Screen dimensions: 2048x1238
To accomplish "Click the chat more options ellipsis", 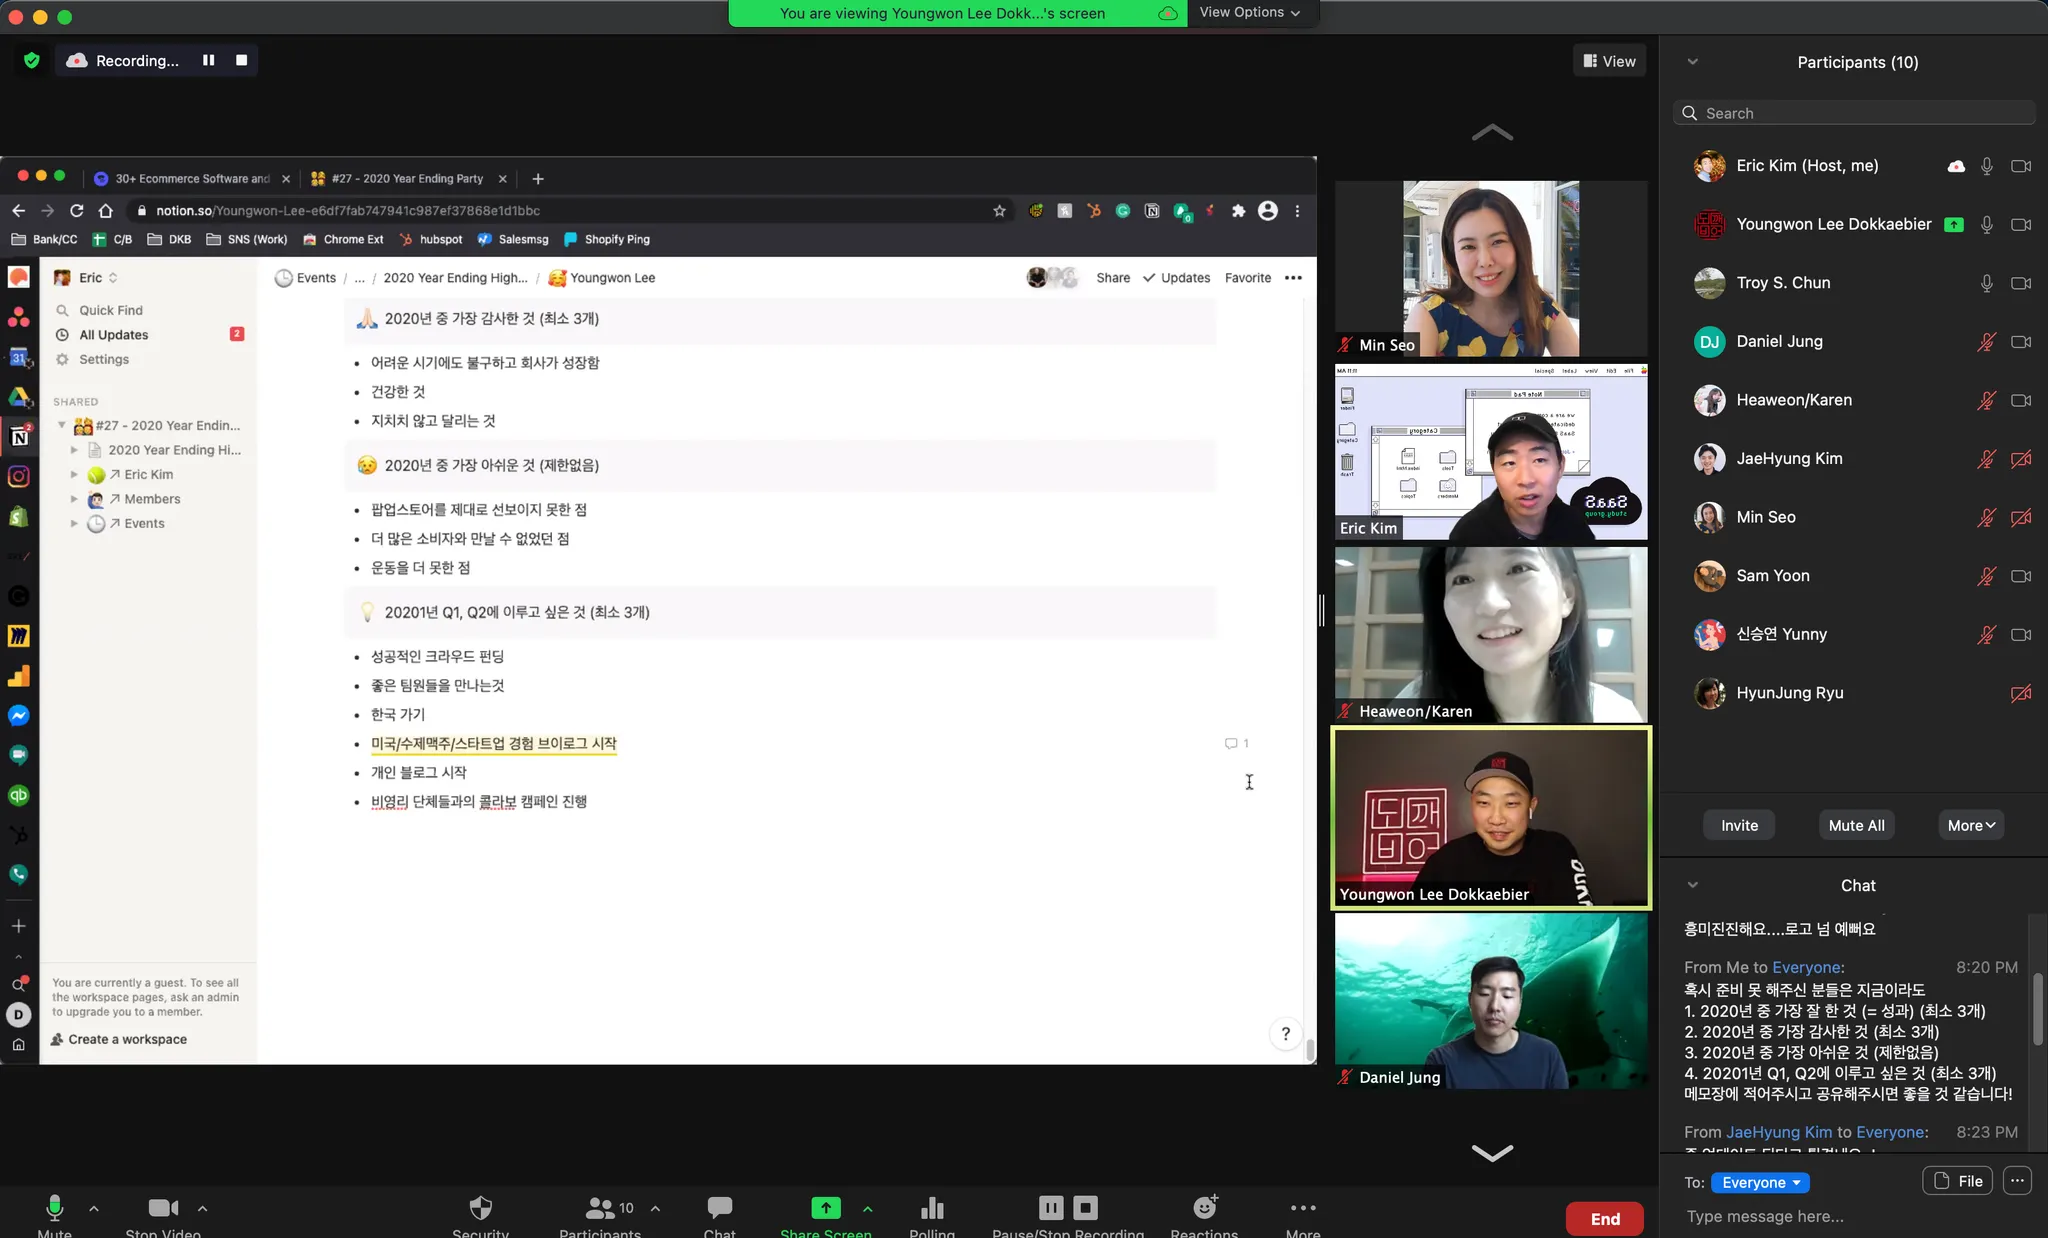I will [x=2017, y=1181].
